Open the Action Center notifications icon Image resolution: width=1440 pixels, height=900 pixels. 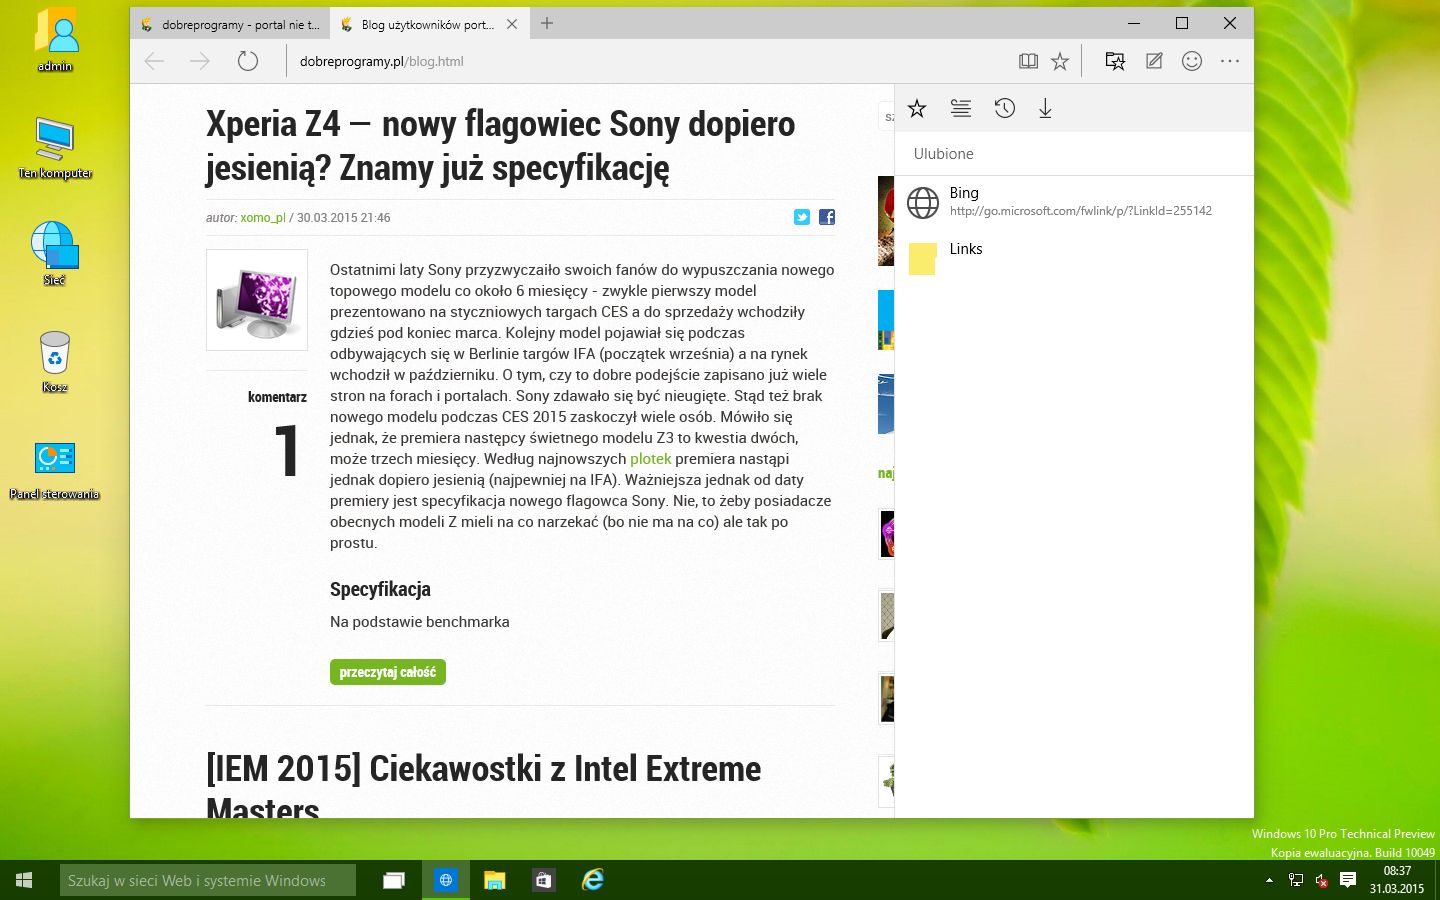coord(1348,880)
